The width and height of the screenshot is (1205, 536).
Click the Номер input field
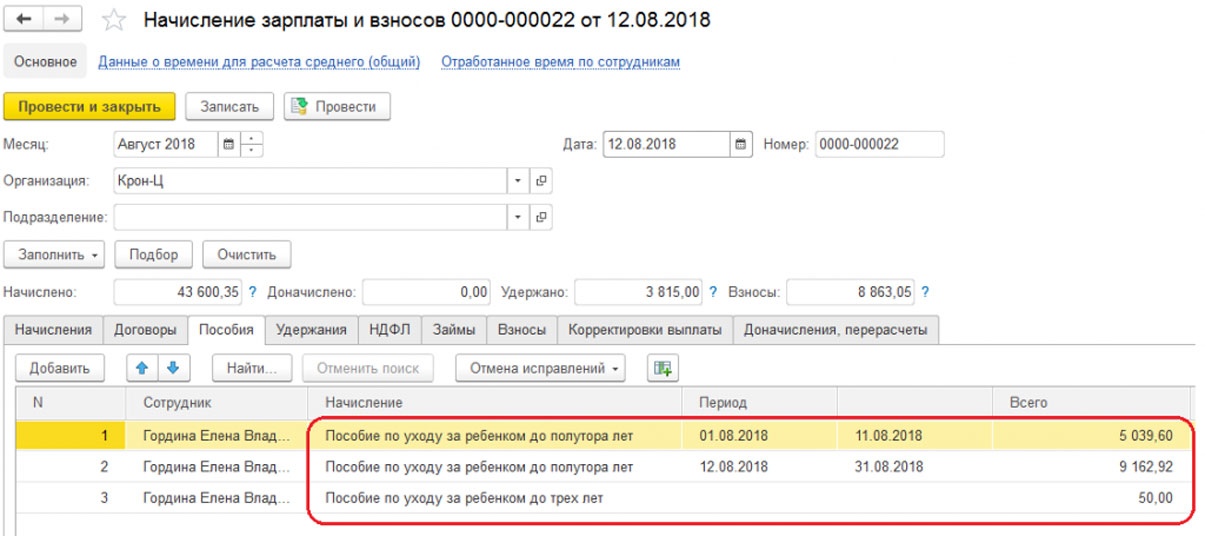pyautogui.click(x=879, y=144)
